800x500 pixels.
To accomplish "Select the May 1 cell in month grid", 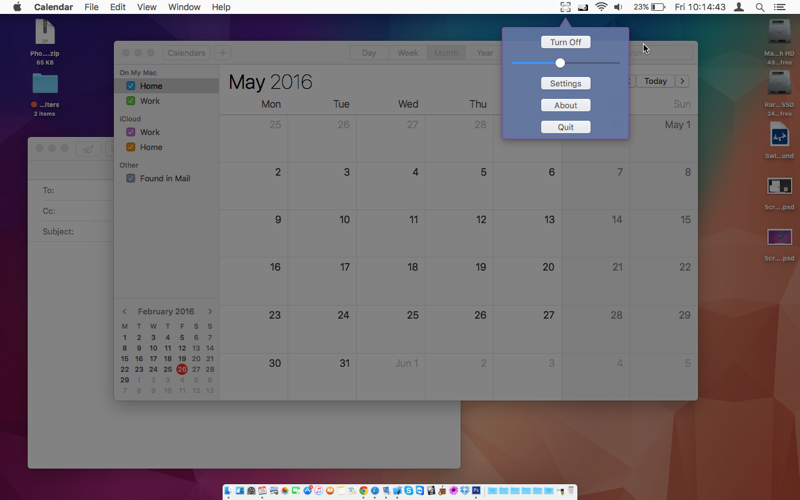I will click(663, 138).
